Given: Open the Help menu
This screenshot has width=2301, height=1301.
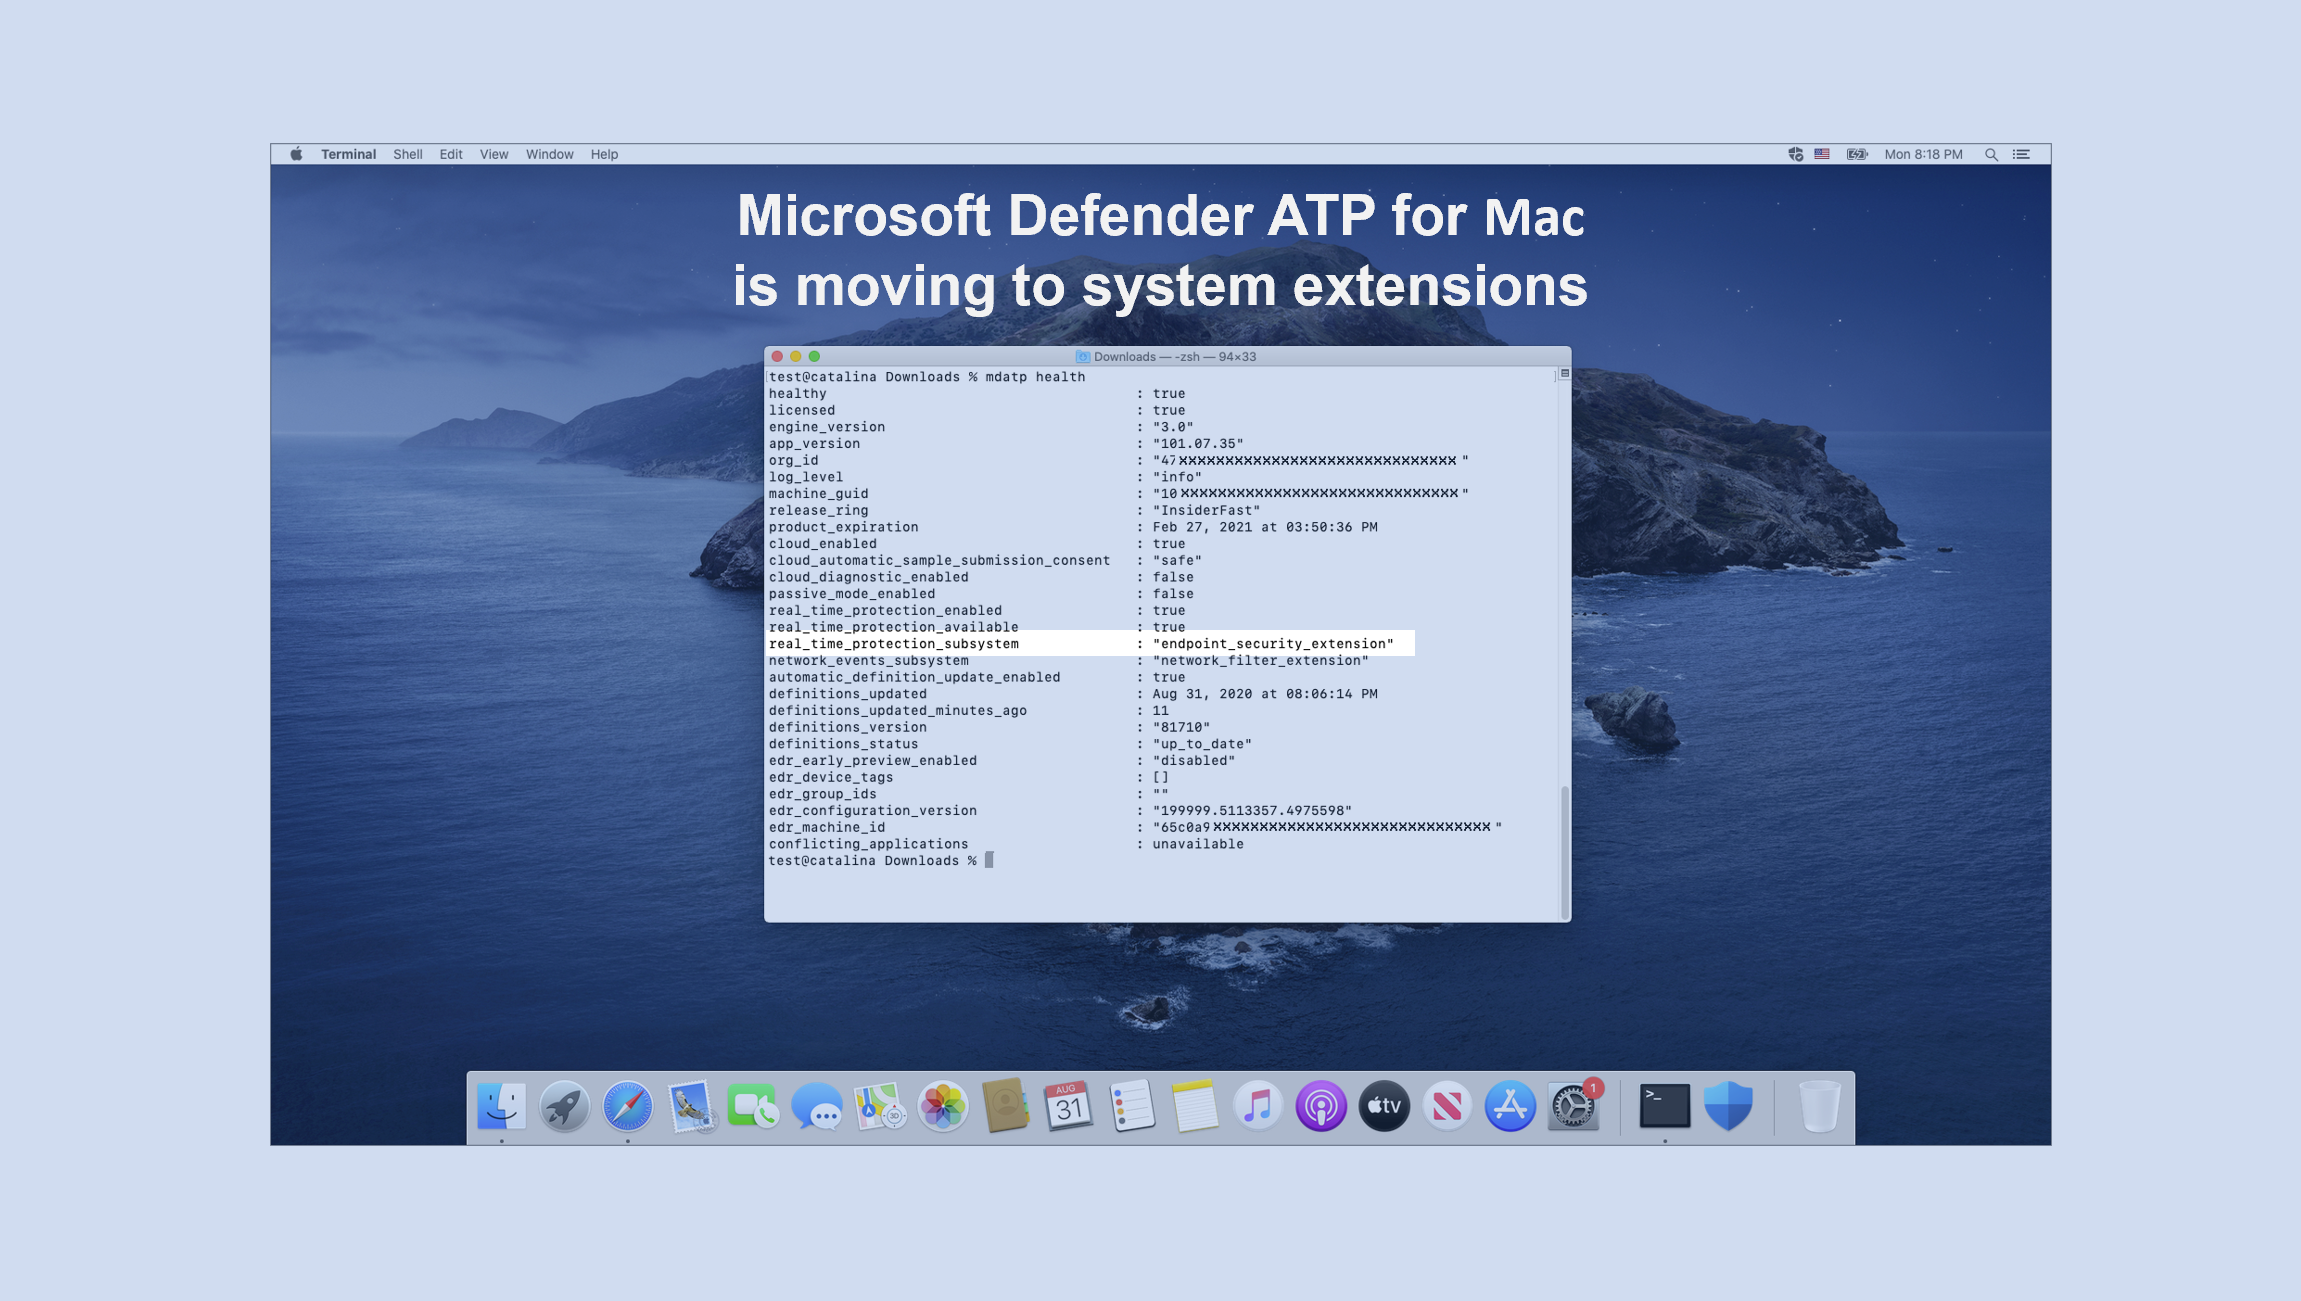Looking at the screenshot, I should point(604,154).
